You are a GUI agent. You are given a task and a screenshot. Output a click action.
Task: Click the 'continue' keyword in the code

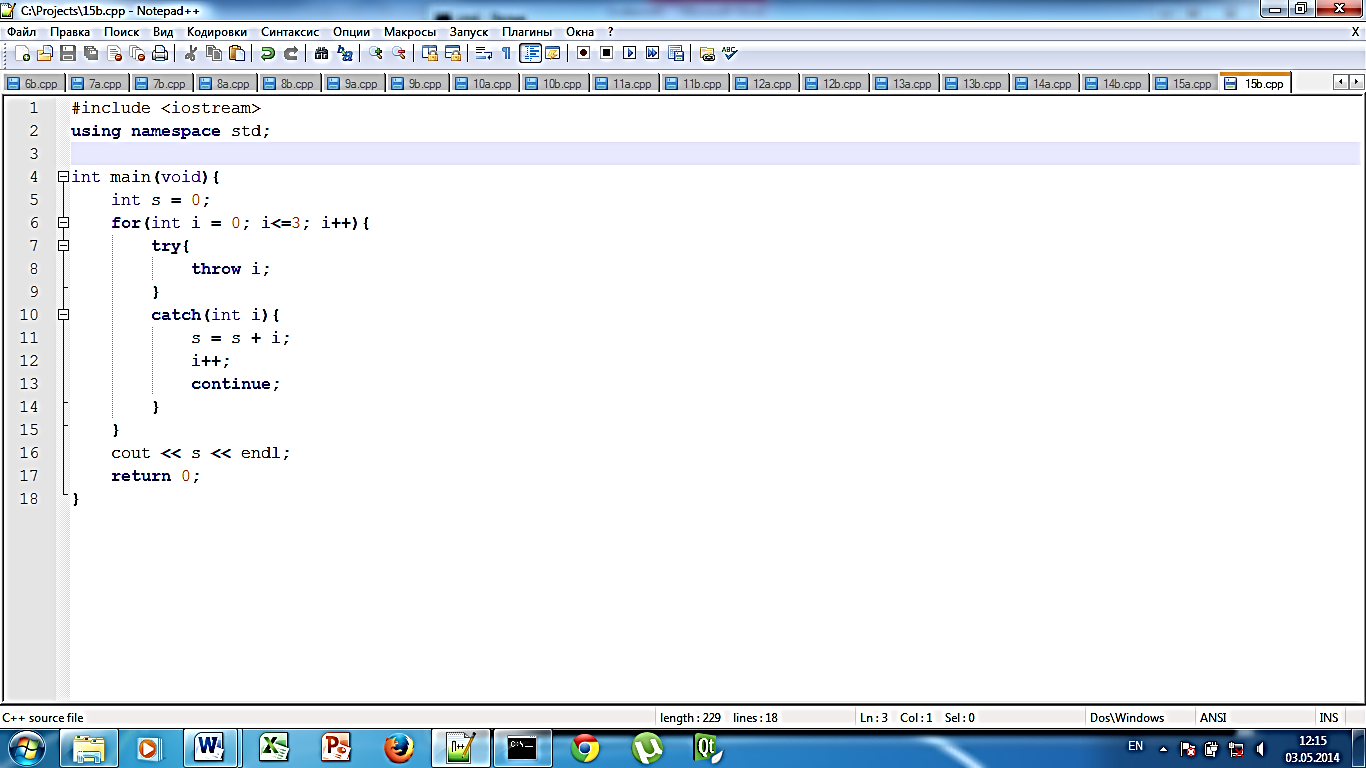point(231,383)
